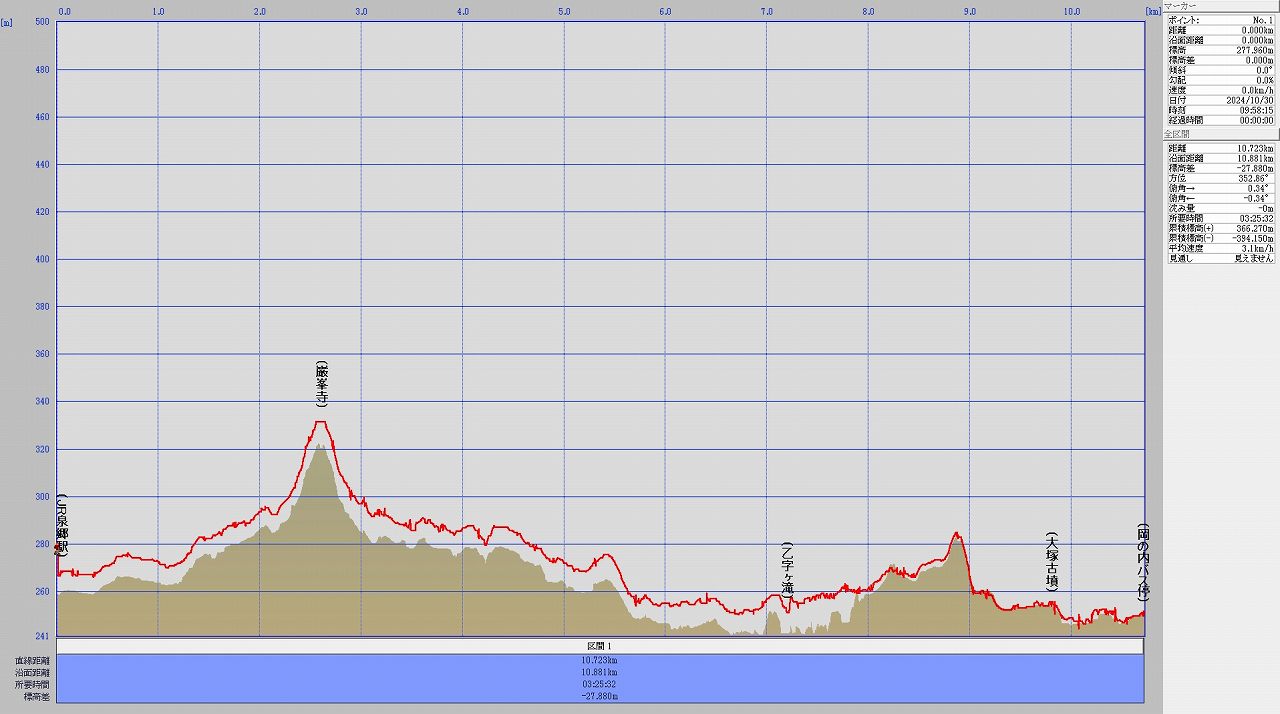Select the 区間 1 section header bar

[x=599, y=647]
